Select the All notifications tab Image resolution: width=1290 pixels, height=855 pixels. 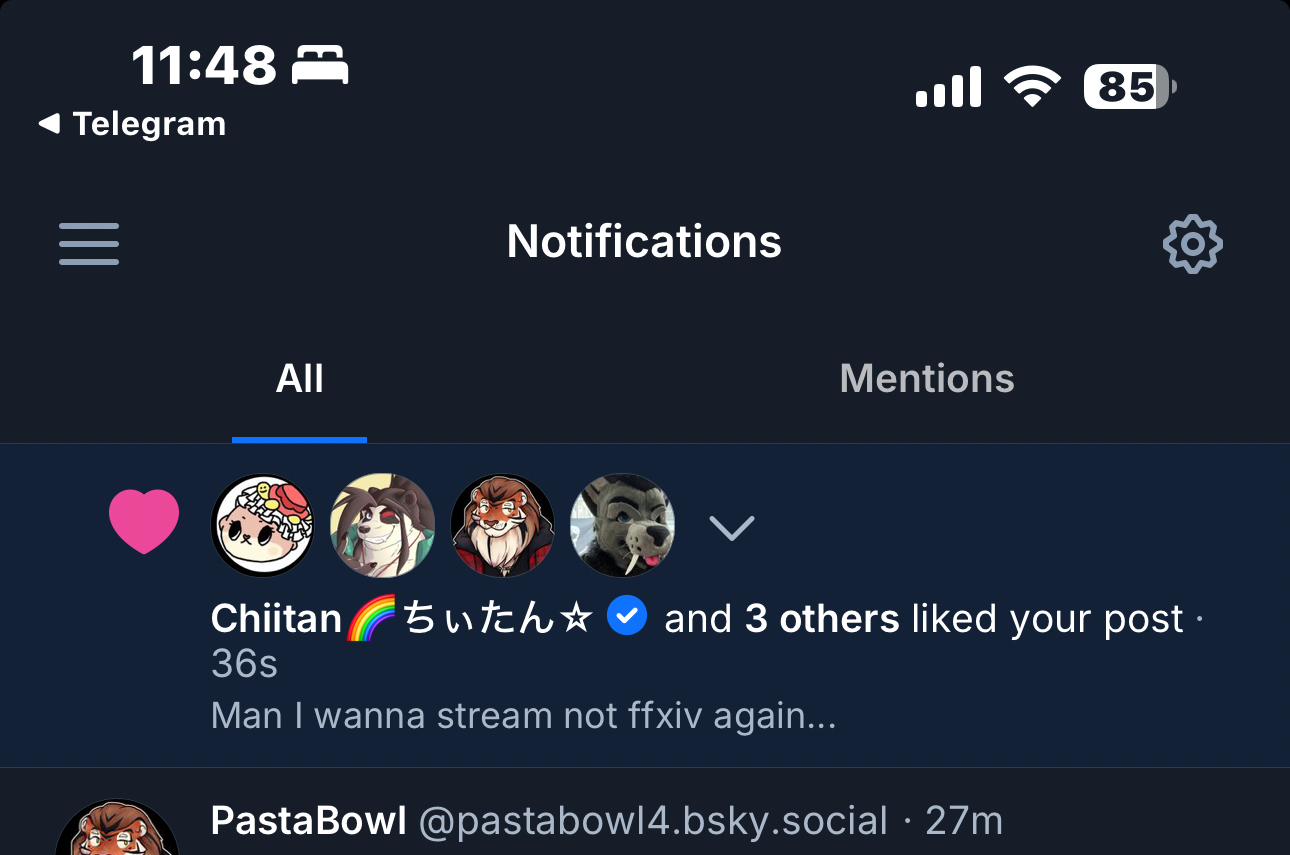tap(300, 379)
